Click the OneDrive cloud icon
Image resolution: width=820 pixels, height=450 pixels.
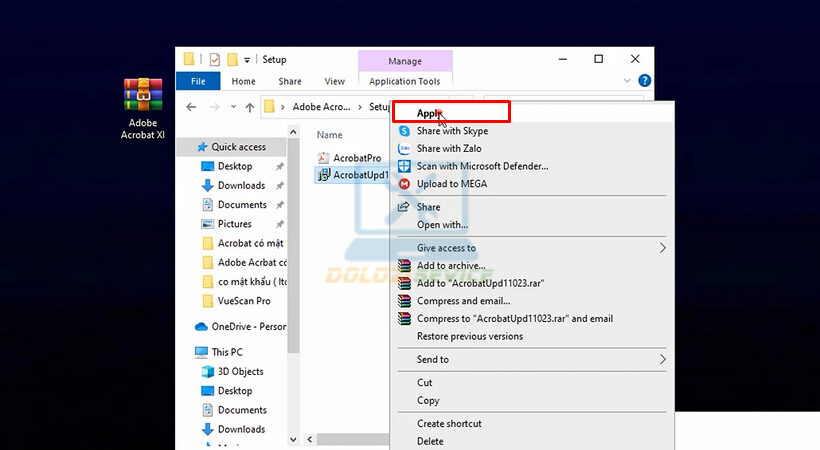(201, 327)
